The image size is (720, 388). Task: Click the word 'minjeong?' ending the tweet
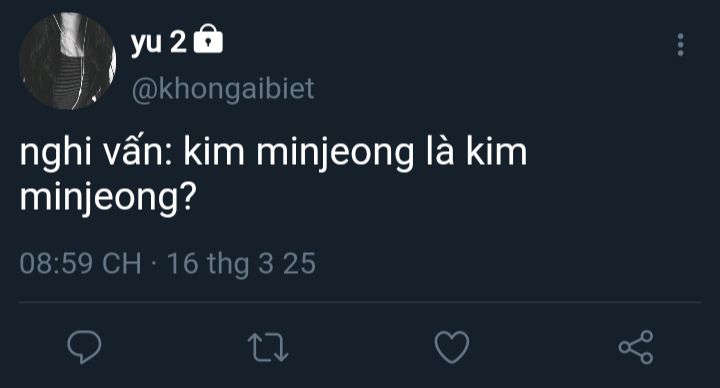pos(108,198)
